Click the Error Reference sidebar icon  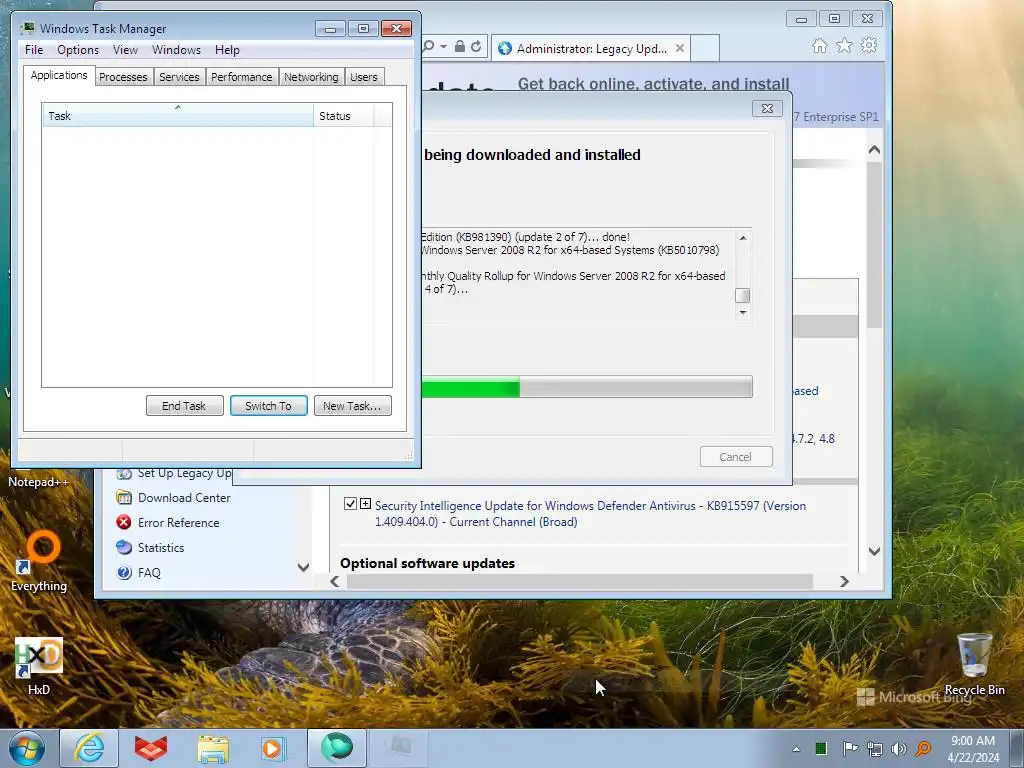123,522
